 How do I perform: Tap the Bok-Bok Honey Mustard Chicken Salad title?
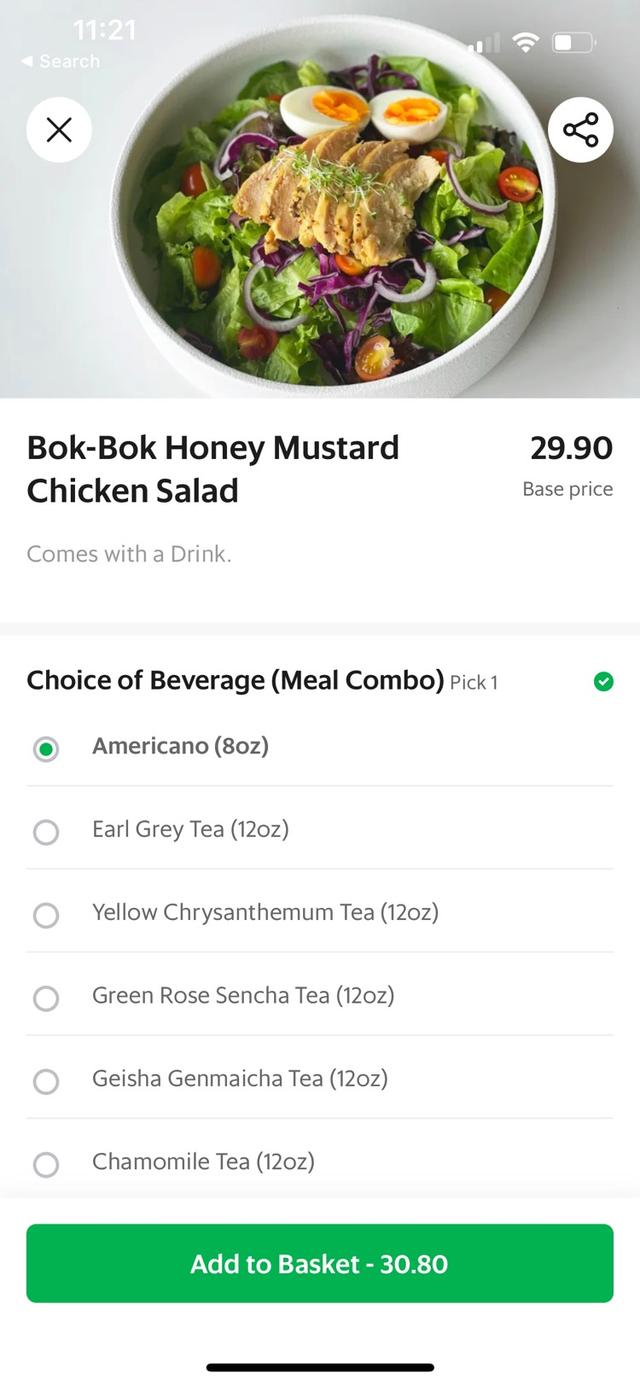[x=213, y=469]
